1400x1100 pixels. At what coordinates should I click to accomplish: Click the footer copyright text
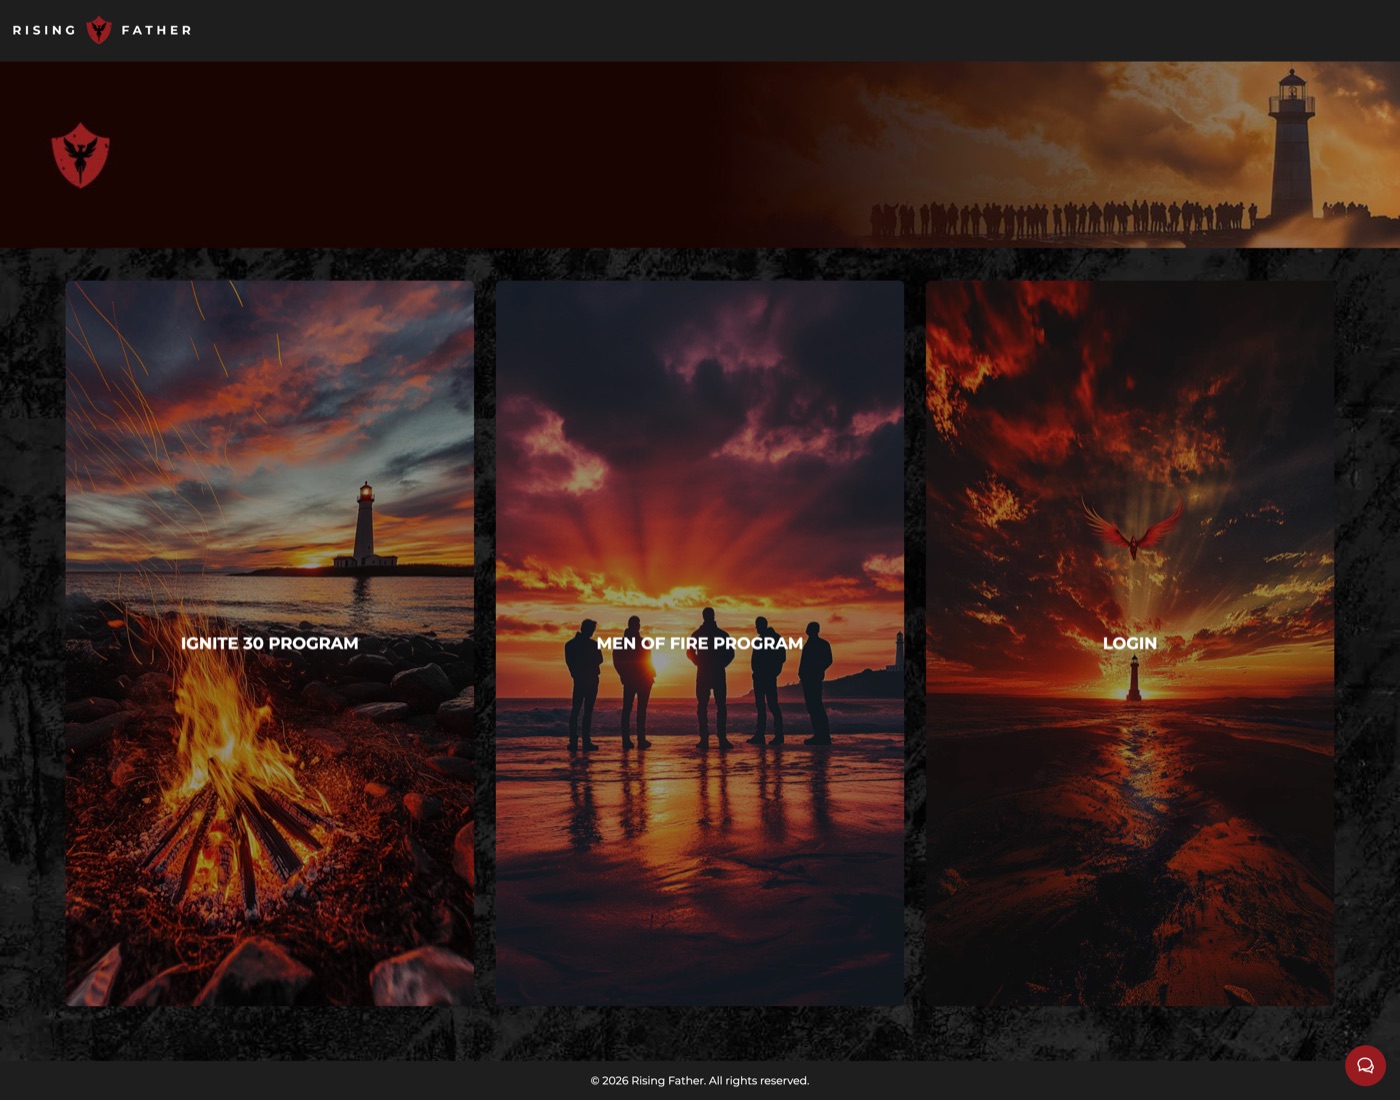(x=699, y=1080)
